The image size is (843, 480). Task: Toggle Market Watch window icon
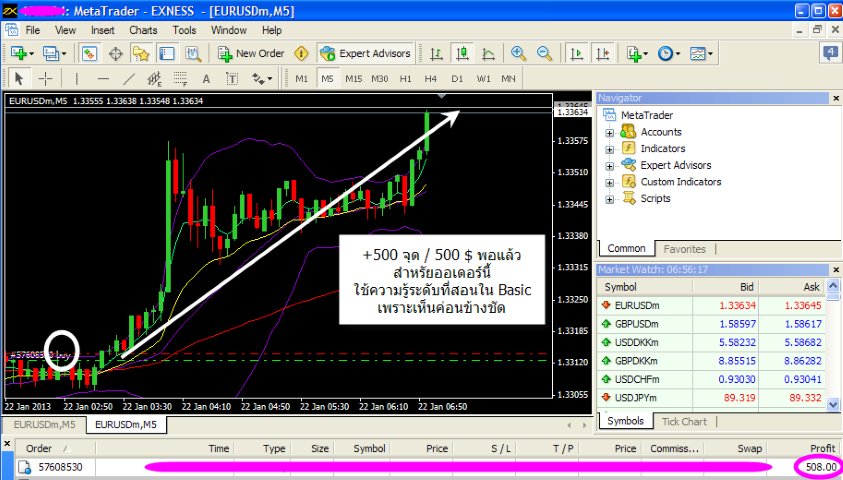click(x=89, y=53)
